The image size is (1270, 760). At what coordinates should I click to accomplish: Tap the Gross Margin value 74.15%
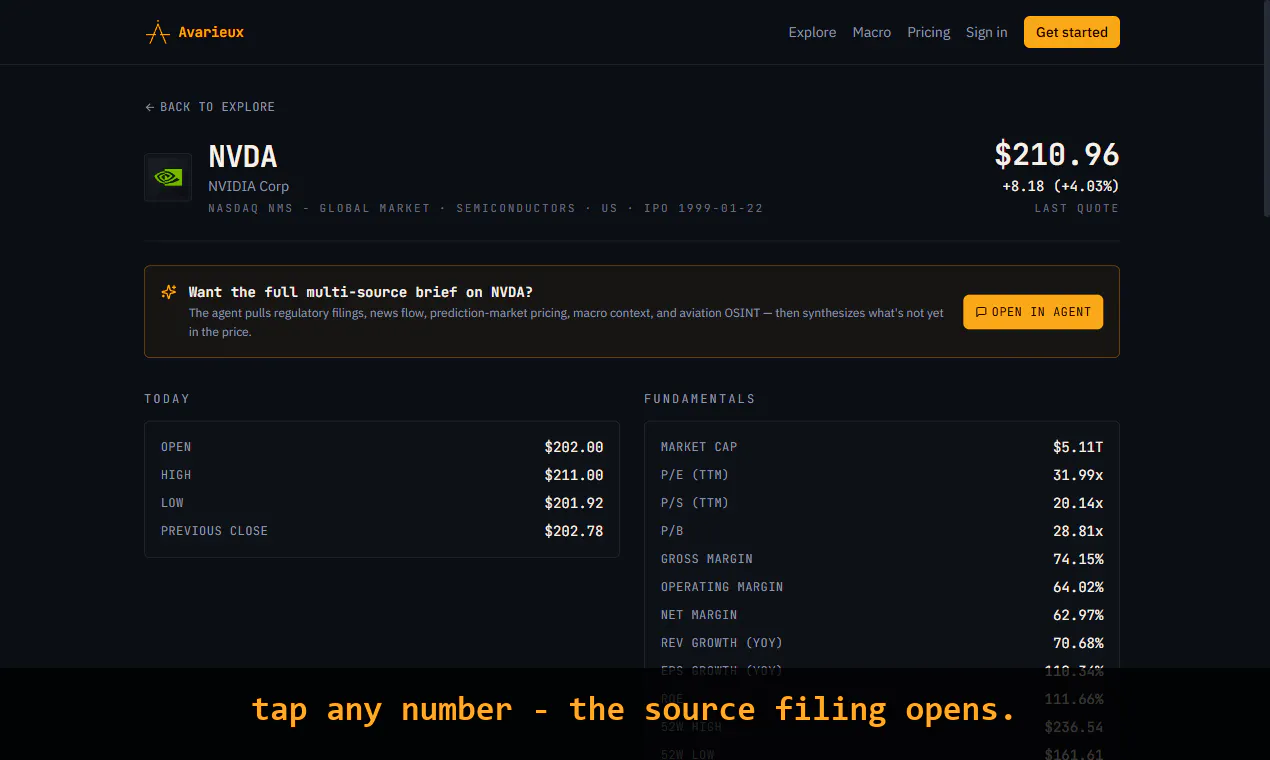(x=1078, y=559)
